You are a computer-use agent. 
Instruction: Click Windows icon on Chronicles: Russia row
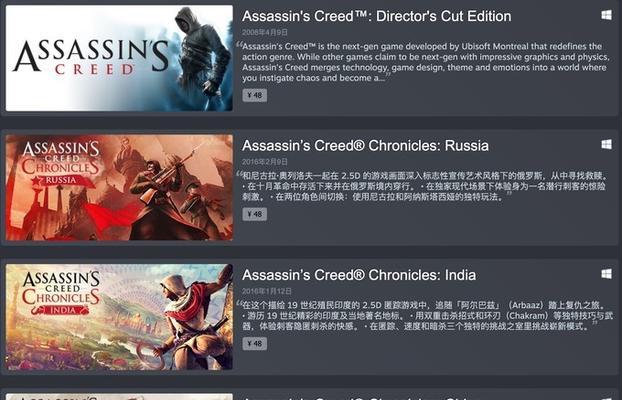click(606, 144)
